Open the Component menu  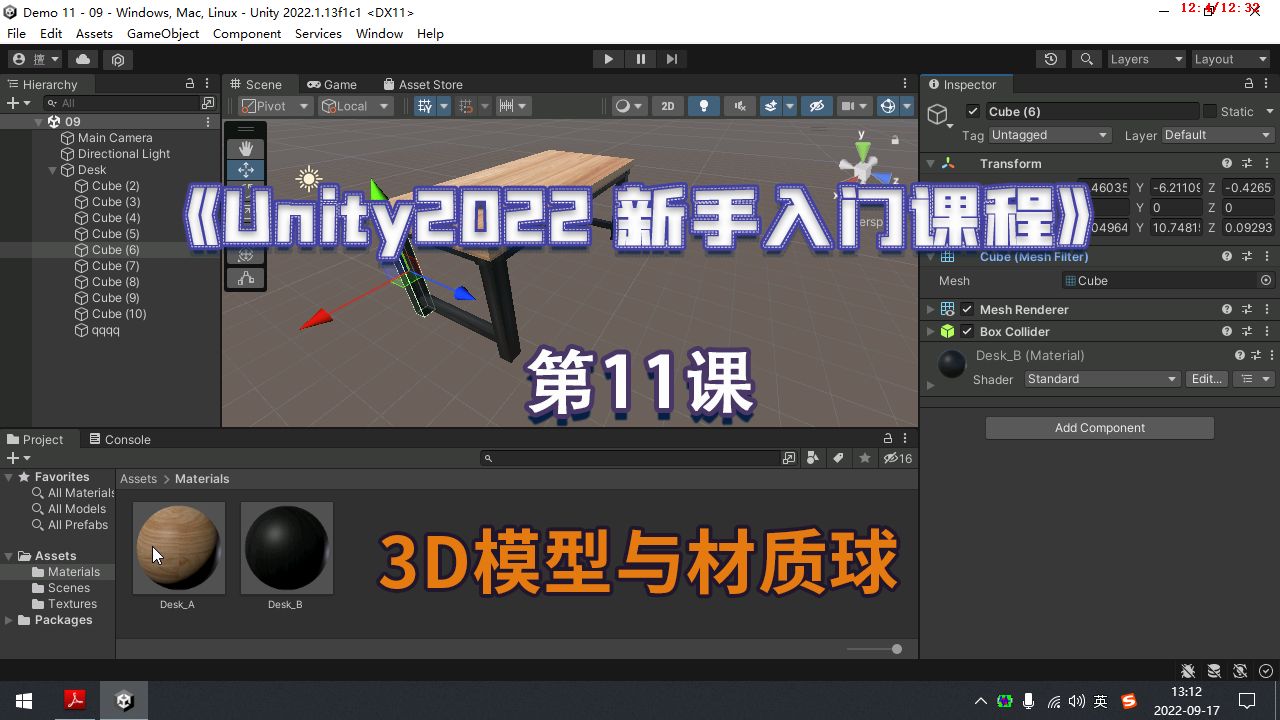coord(247,33)
